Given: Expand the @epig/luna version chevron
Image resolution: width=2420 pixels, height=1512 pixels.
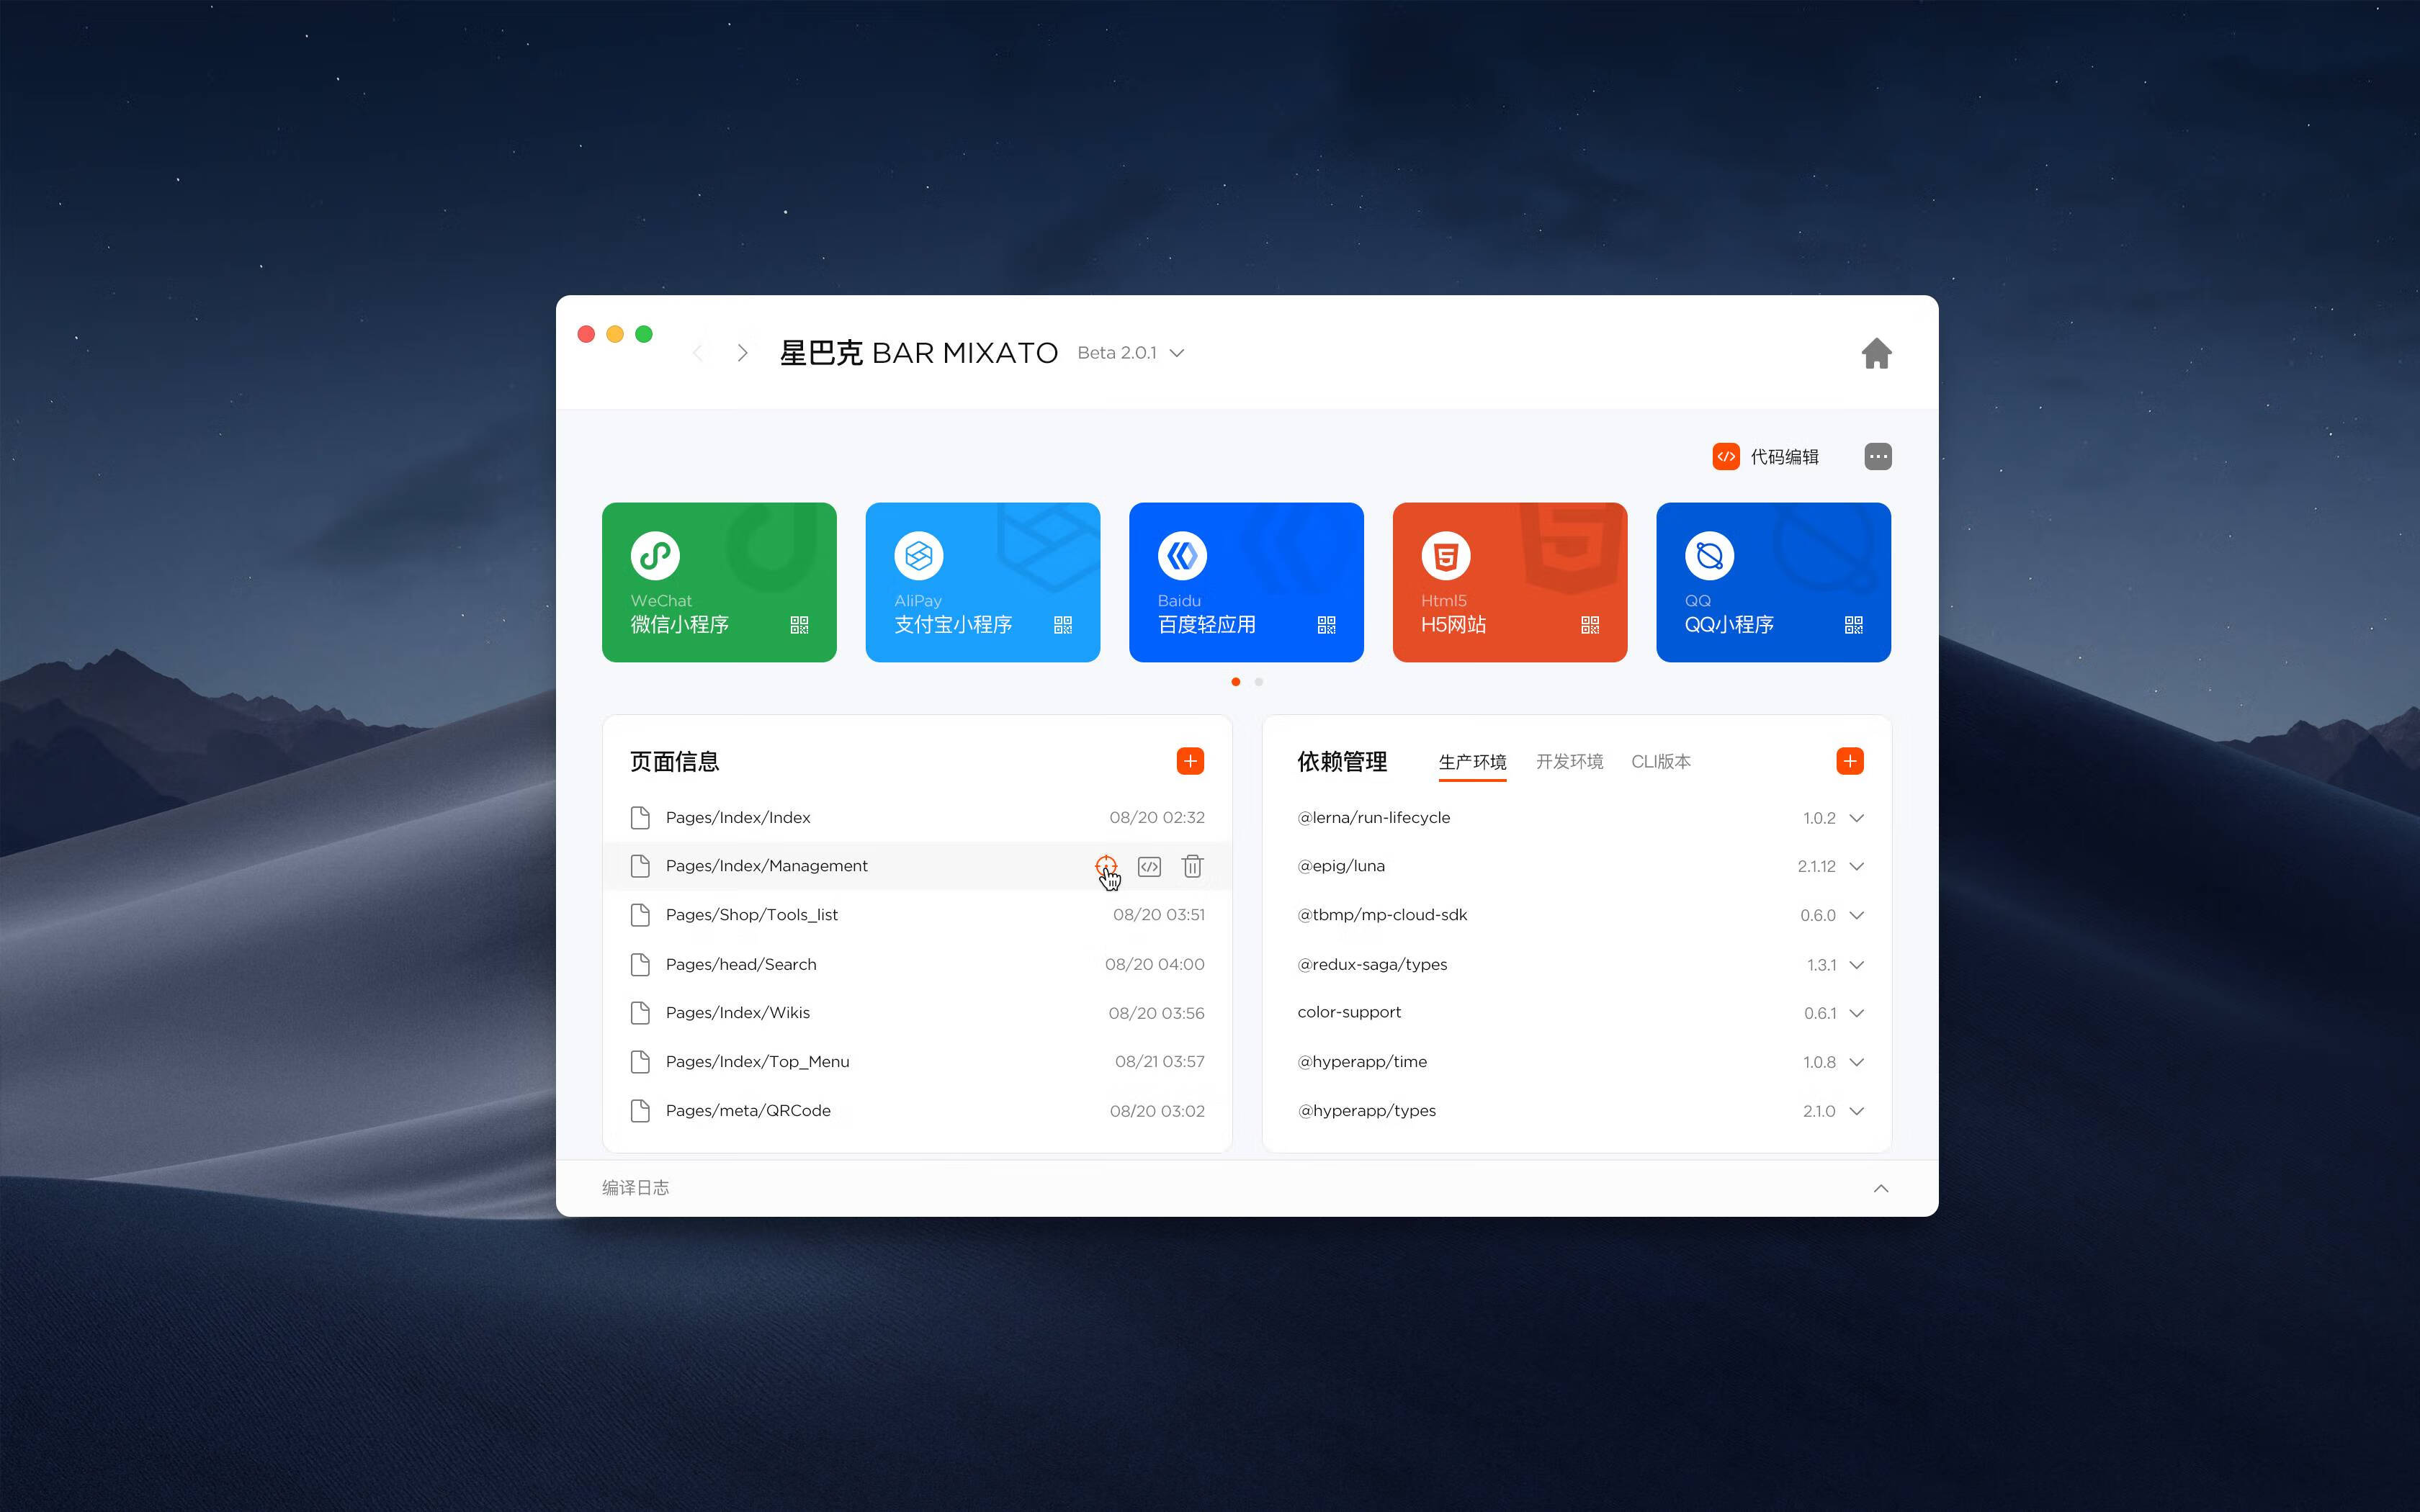Looking at the screenshot, I should coord(1857,866).
